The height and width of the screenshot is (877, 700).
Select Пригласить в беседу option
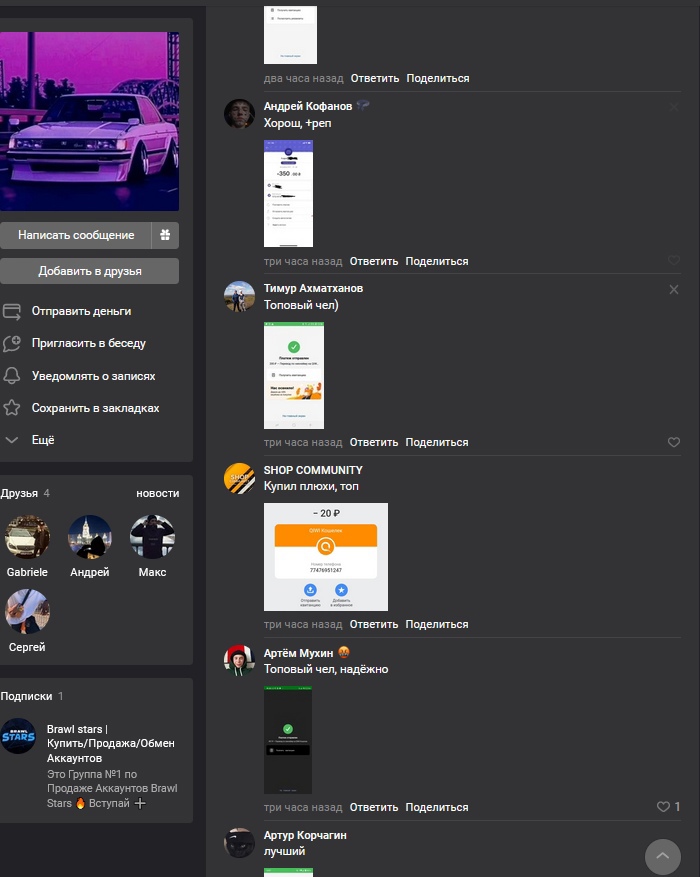(88, 343)
